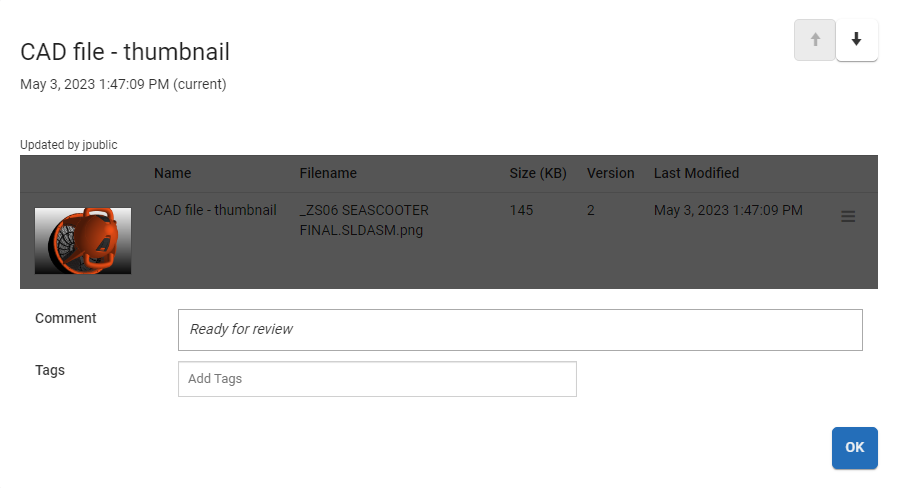Click the seascooter CAD thumbnail image

(x=83, y=241)
